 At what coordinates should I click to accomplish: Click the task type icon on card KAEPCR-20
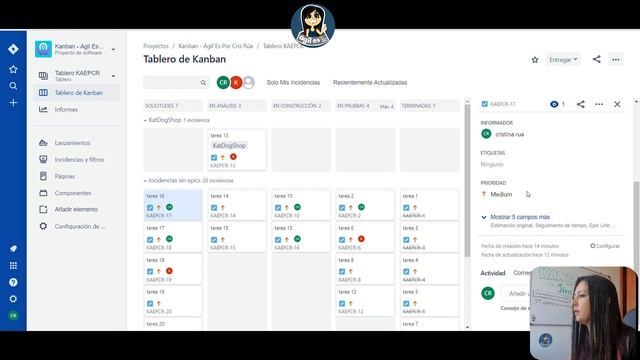tap(150, 304)
